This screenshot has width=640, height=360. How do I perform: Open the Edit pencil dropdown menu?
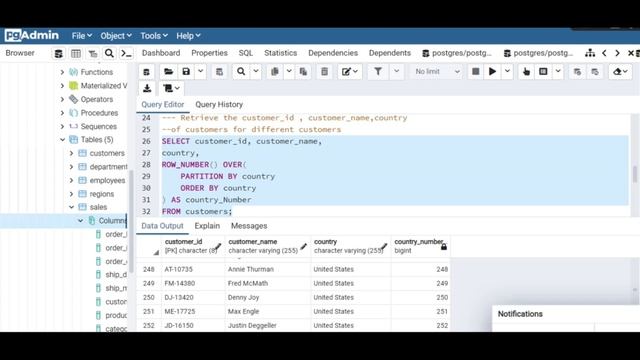coord(350,72)
